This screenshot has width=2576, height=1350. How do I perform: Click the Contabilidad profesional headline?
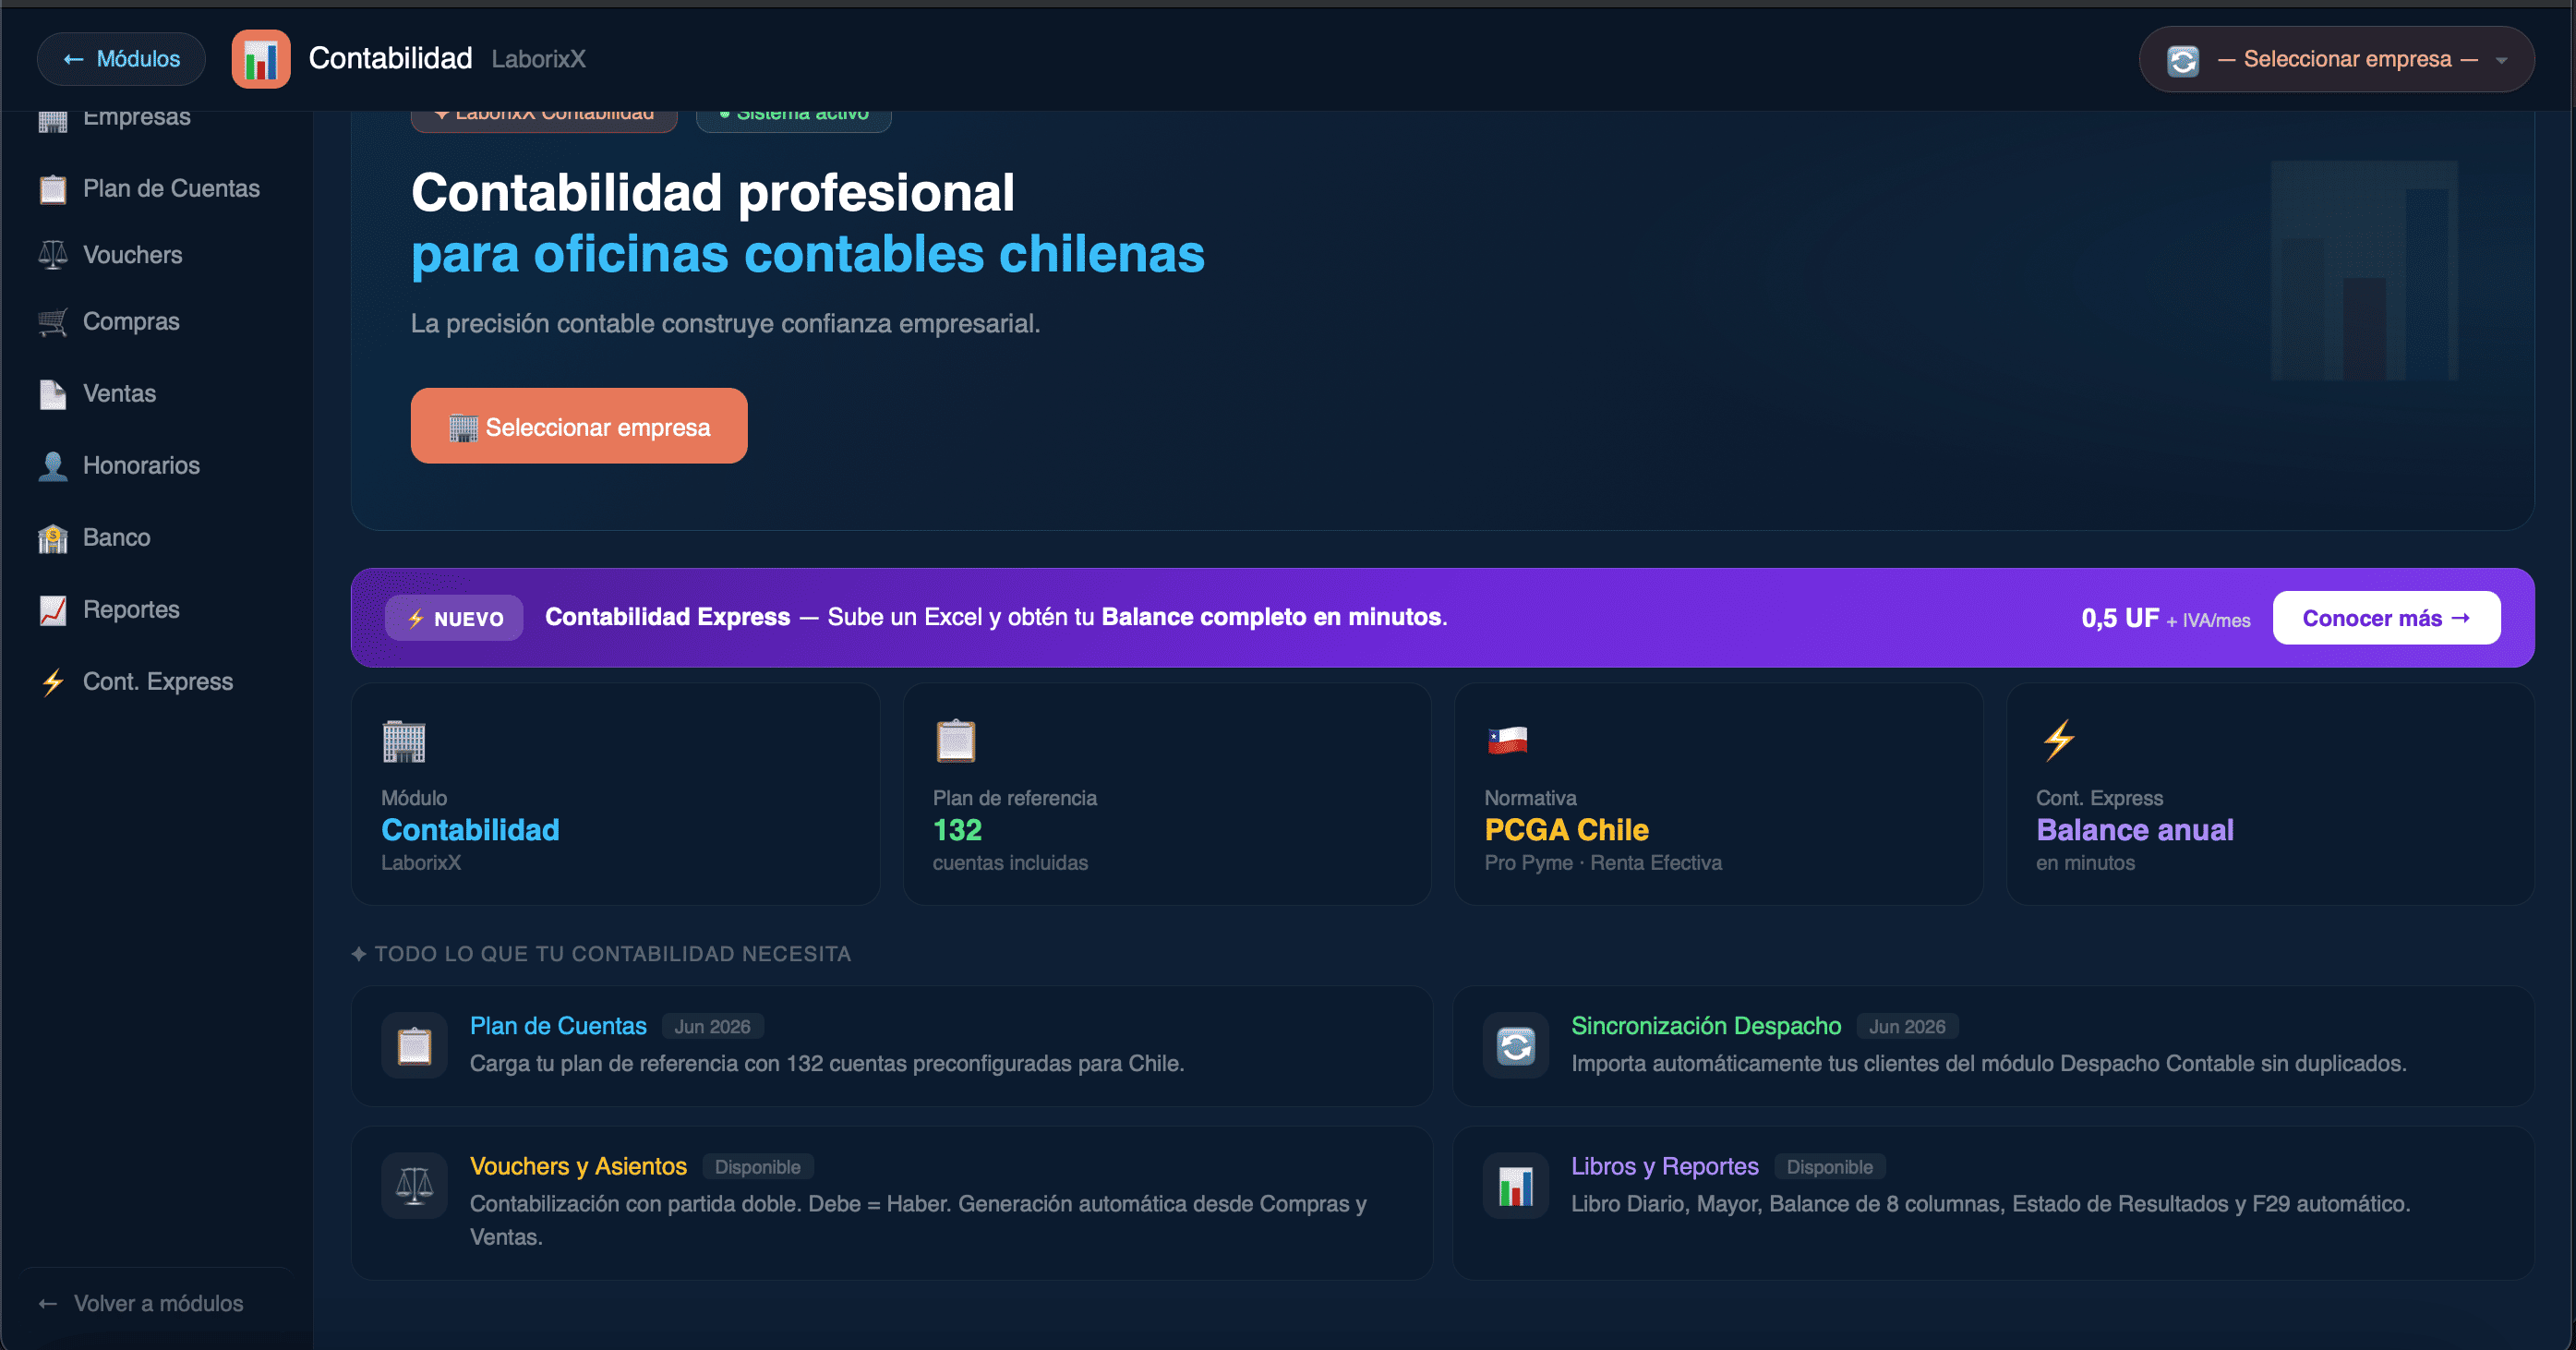(713, 192)
